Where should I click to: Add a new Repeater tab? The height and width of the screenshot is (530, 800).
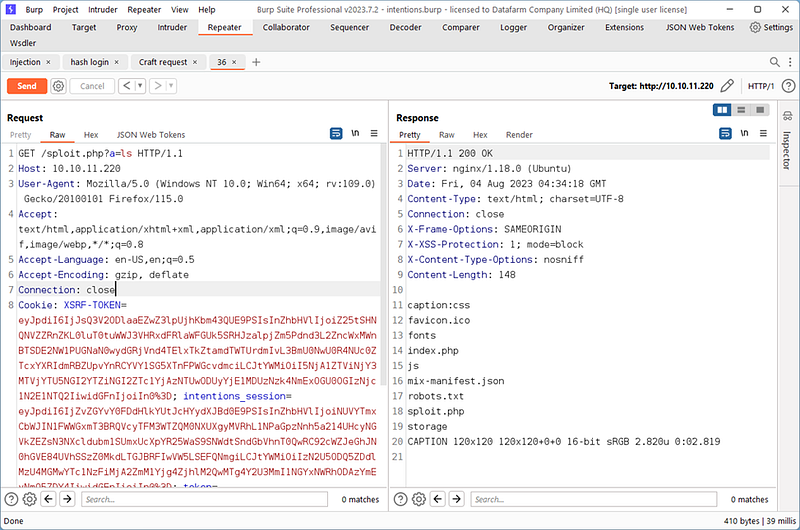[256, 62]
